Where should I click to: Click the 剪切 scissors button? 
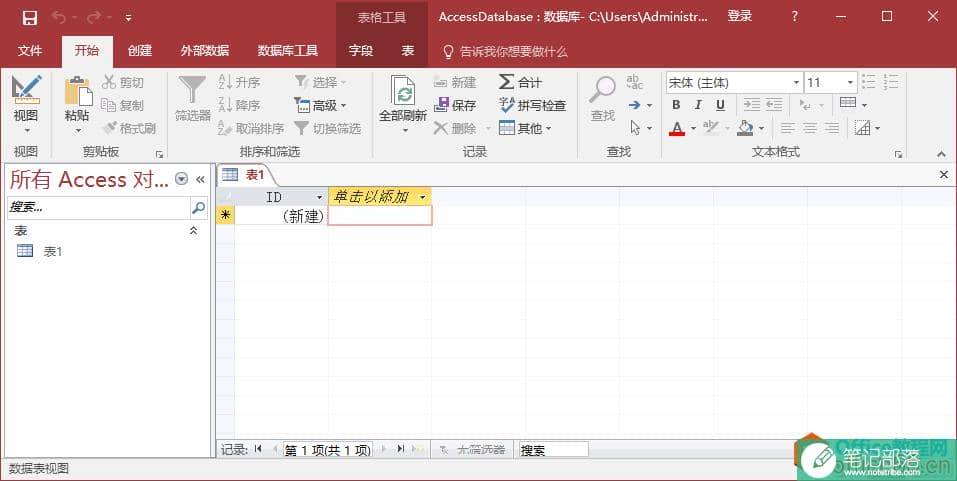pyautogui.click(x=123, y=82)
